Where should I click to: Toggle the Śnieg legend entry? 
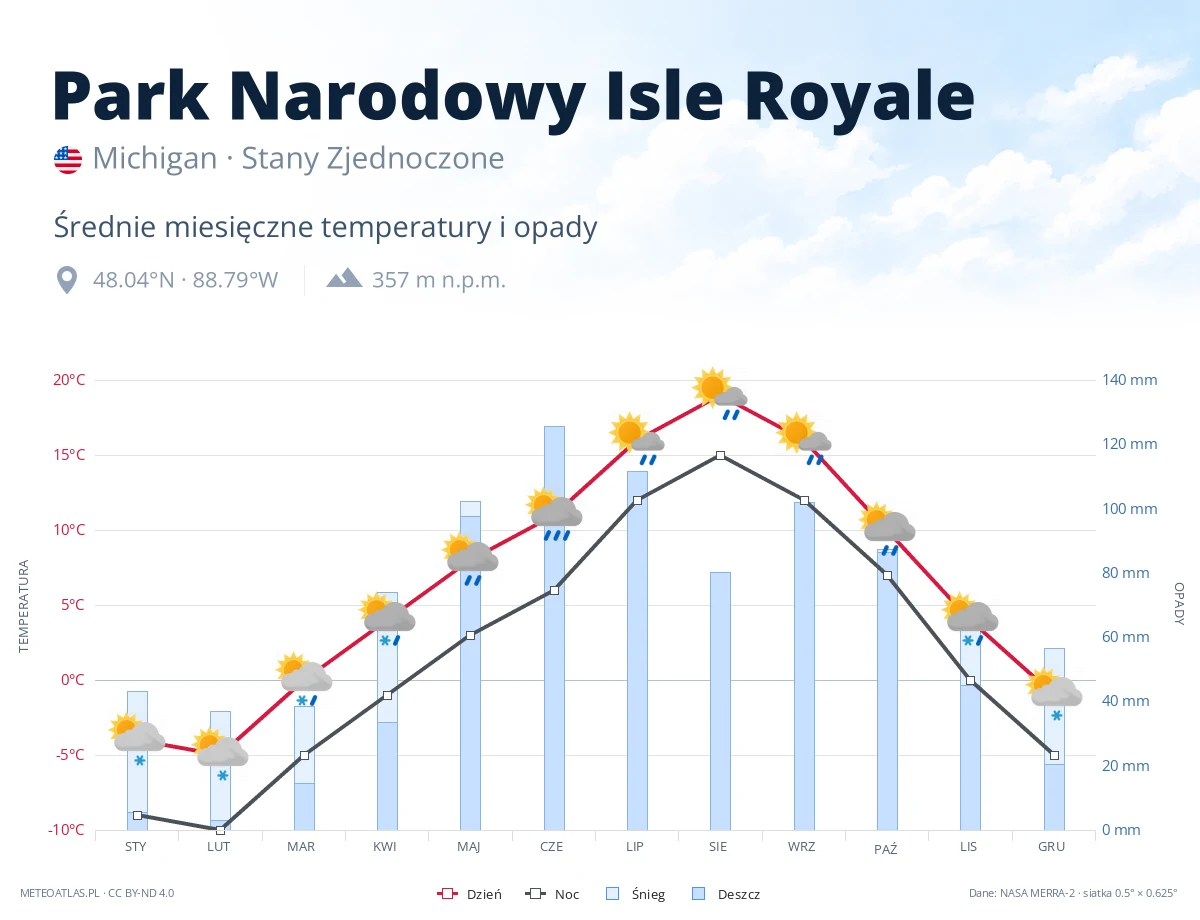point(635,894)
